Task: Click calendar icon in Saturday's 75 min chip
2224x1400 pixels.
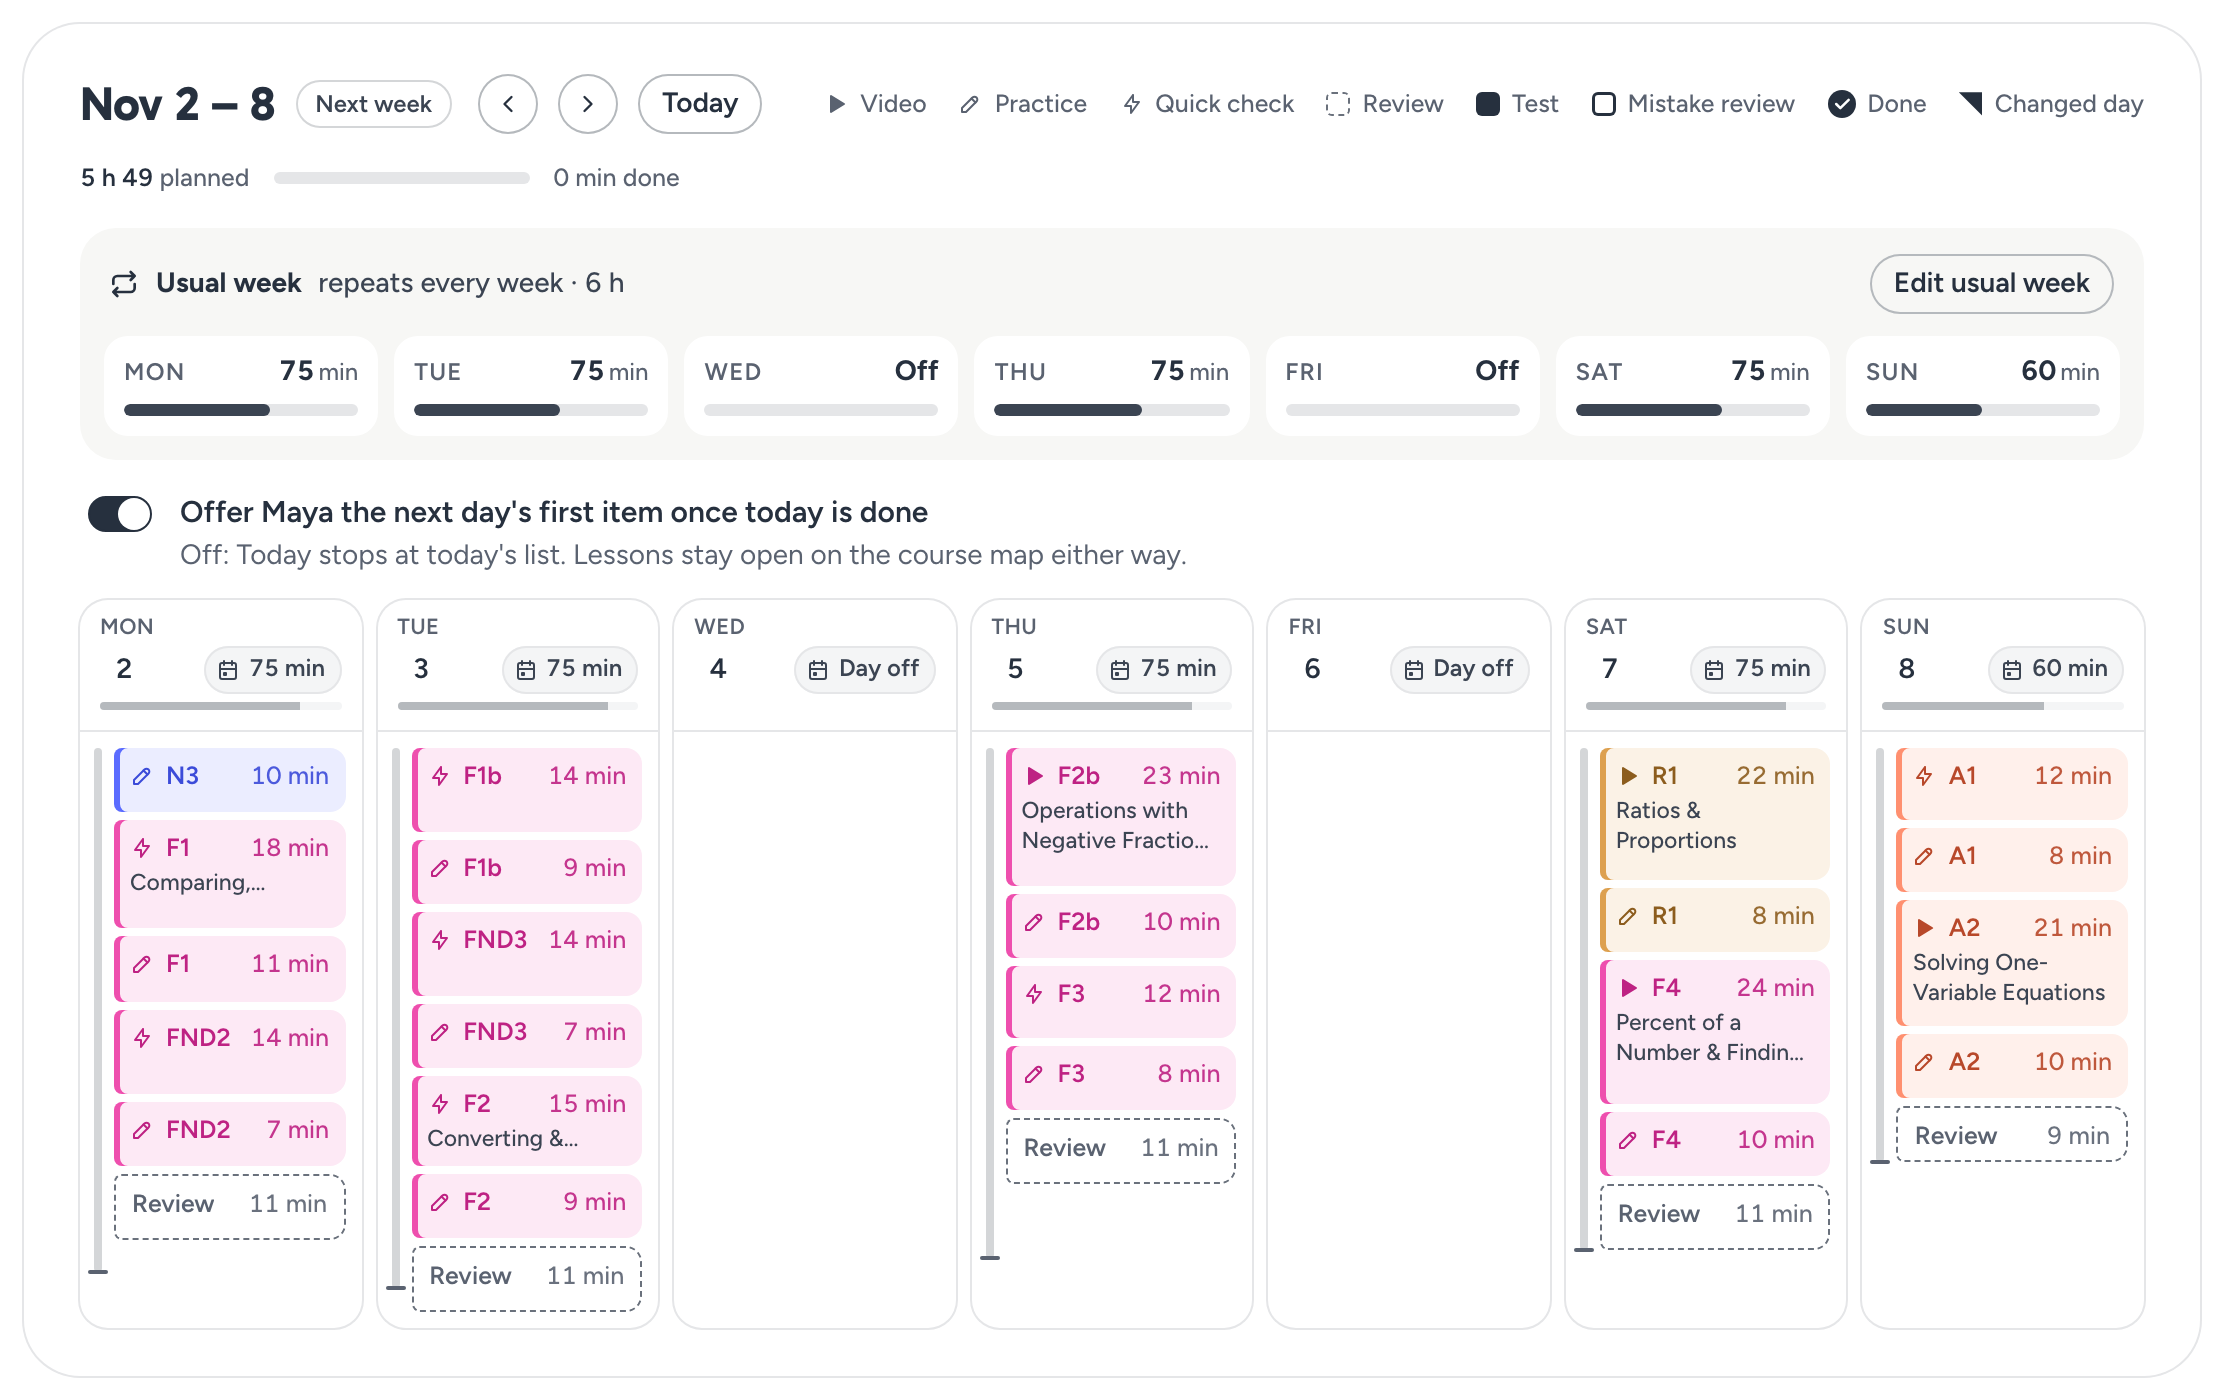Action: coord(1714,670)
